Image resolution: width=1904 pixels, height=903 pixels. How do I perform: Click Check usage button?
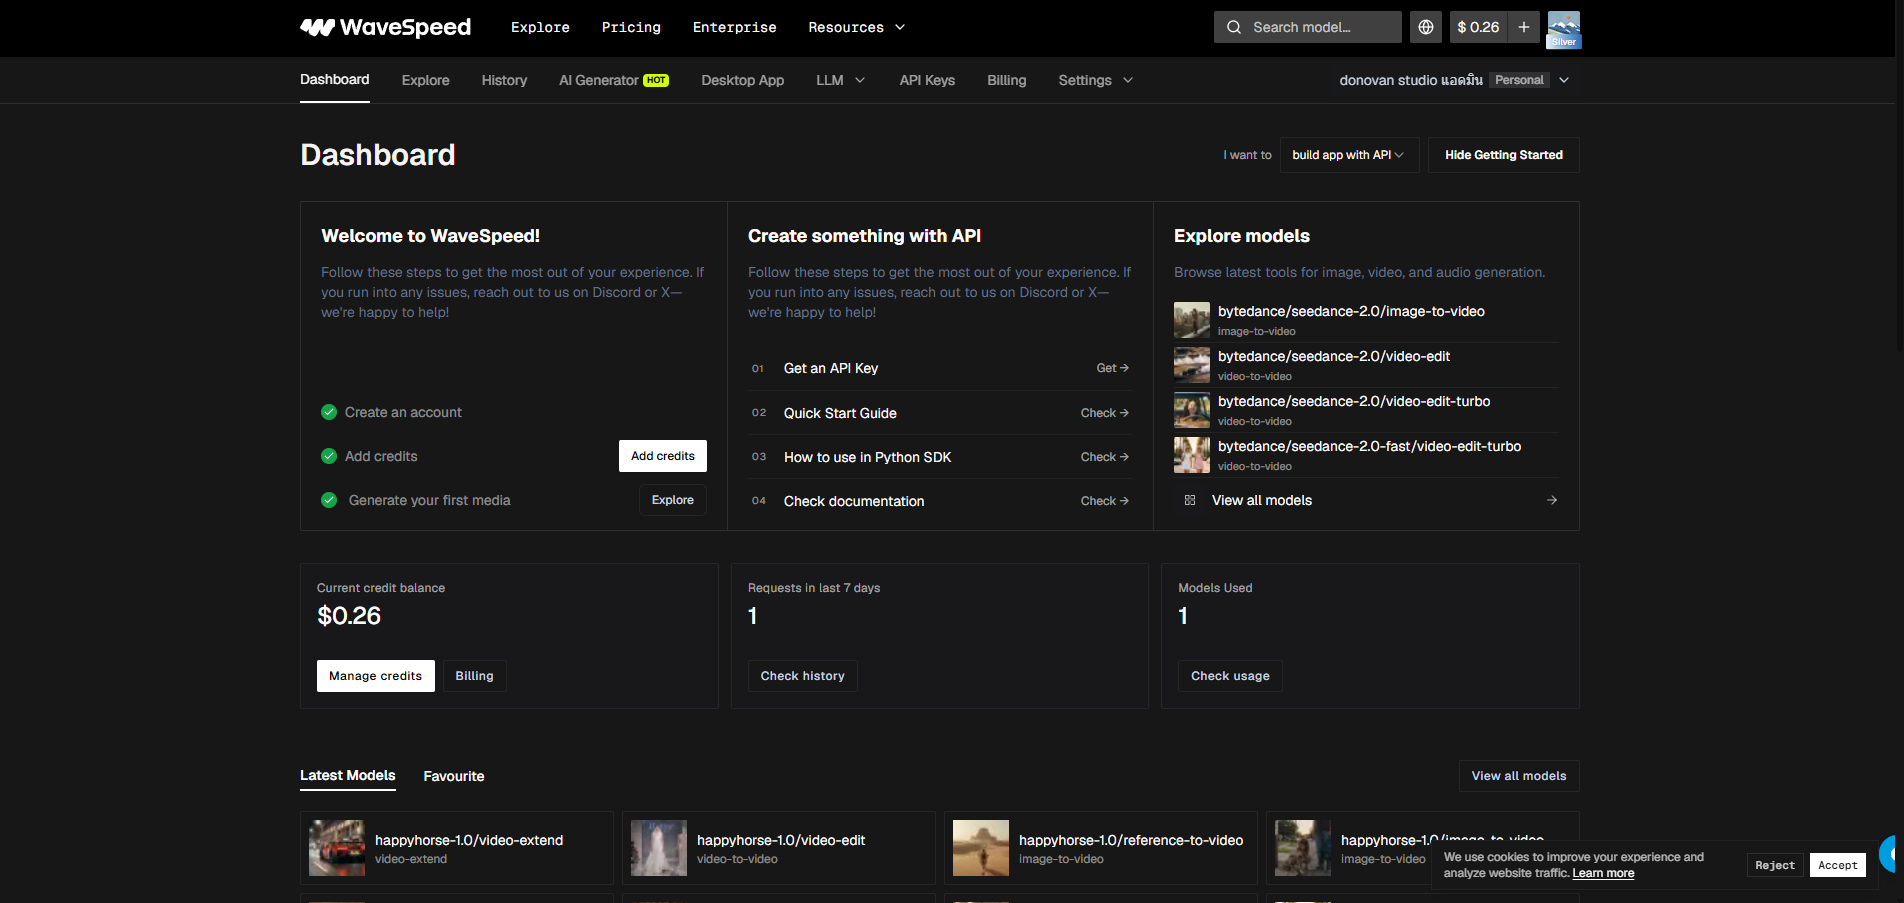[x=1231, y=676]
